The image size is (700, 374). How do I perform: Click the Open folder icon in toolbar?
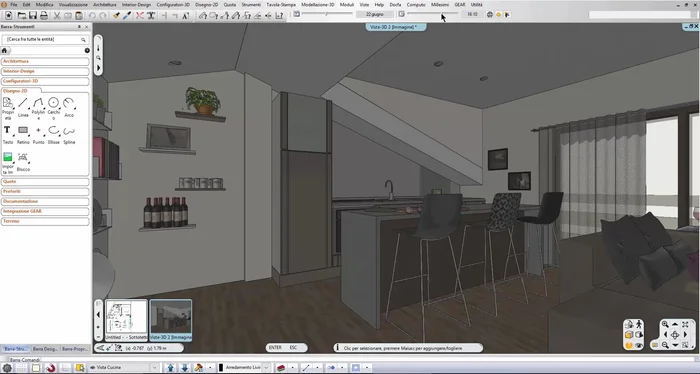click(x=21, y=15)
